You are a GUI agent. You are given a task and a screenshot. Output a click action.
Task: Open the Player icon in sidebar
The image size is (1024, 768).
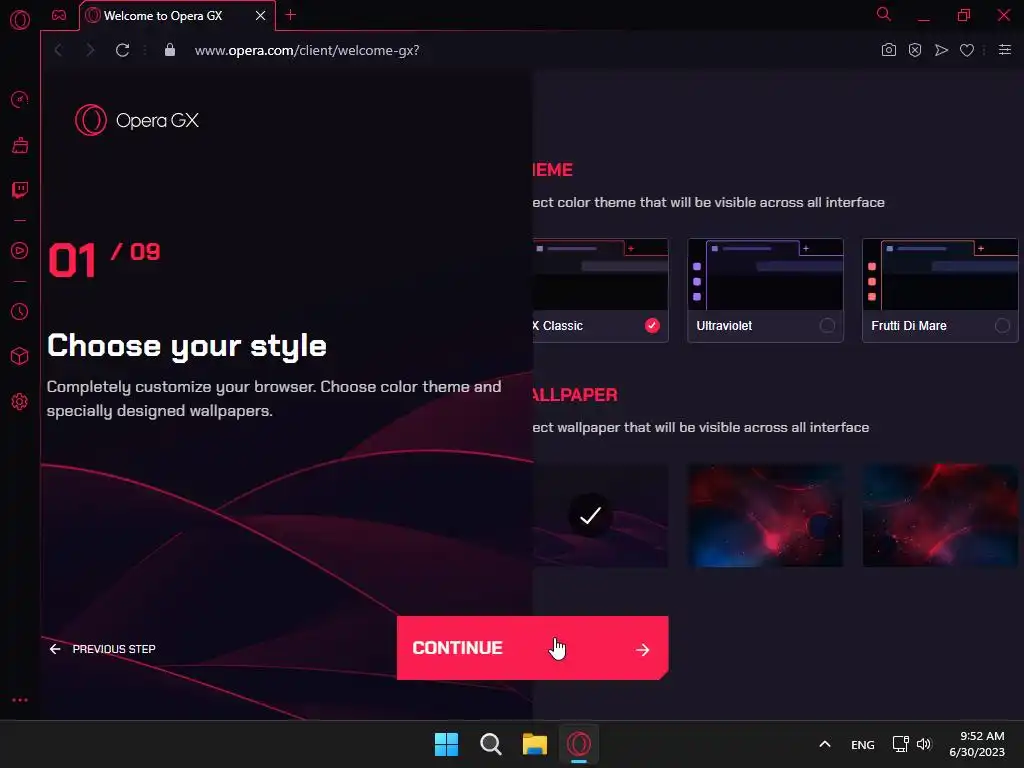[20, 251]
